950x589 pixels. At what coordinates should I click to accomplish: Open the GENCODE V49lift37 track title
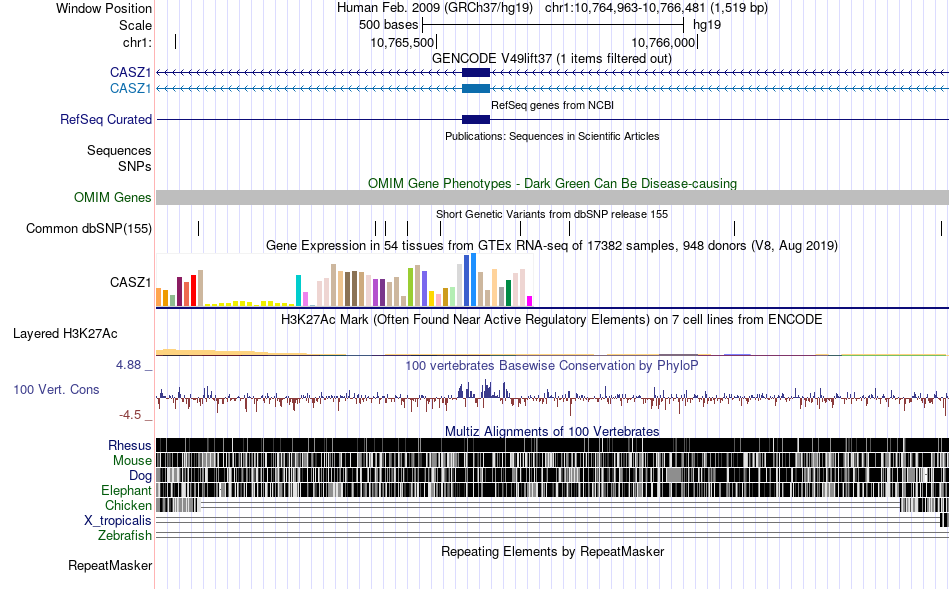point(552,59)
